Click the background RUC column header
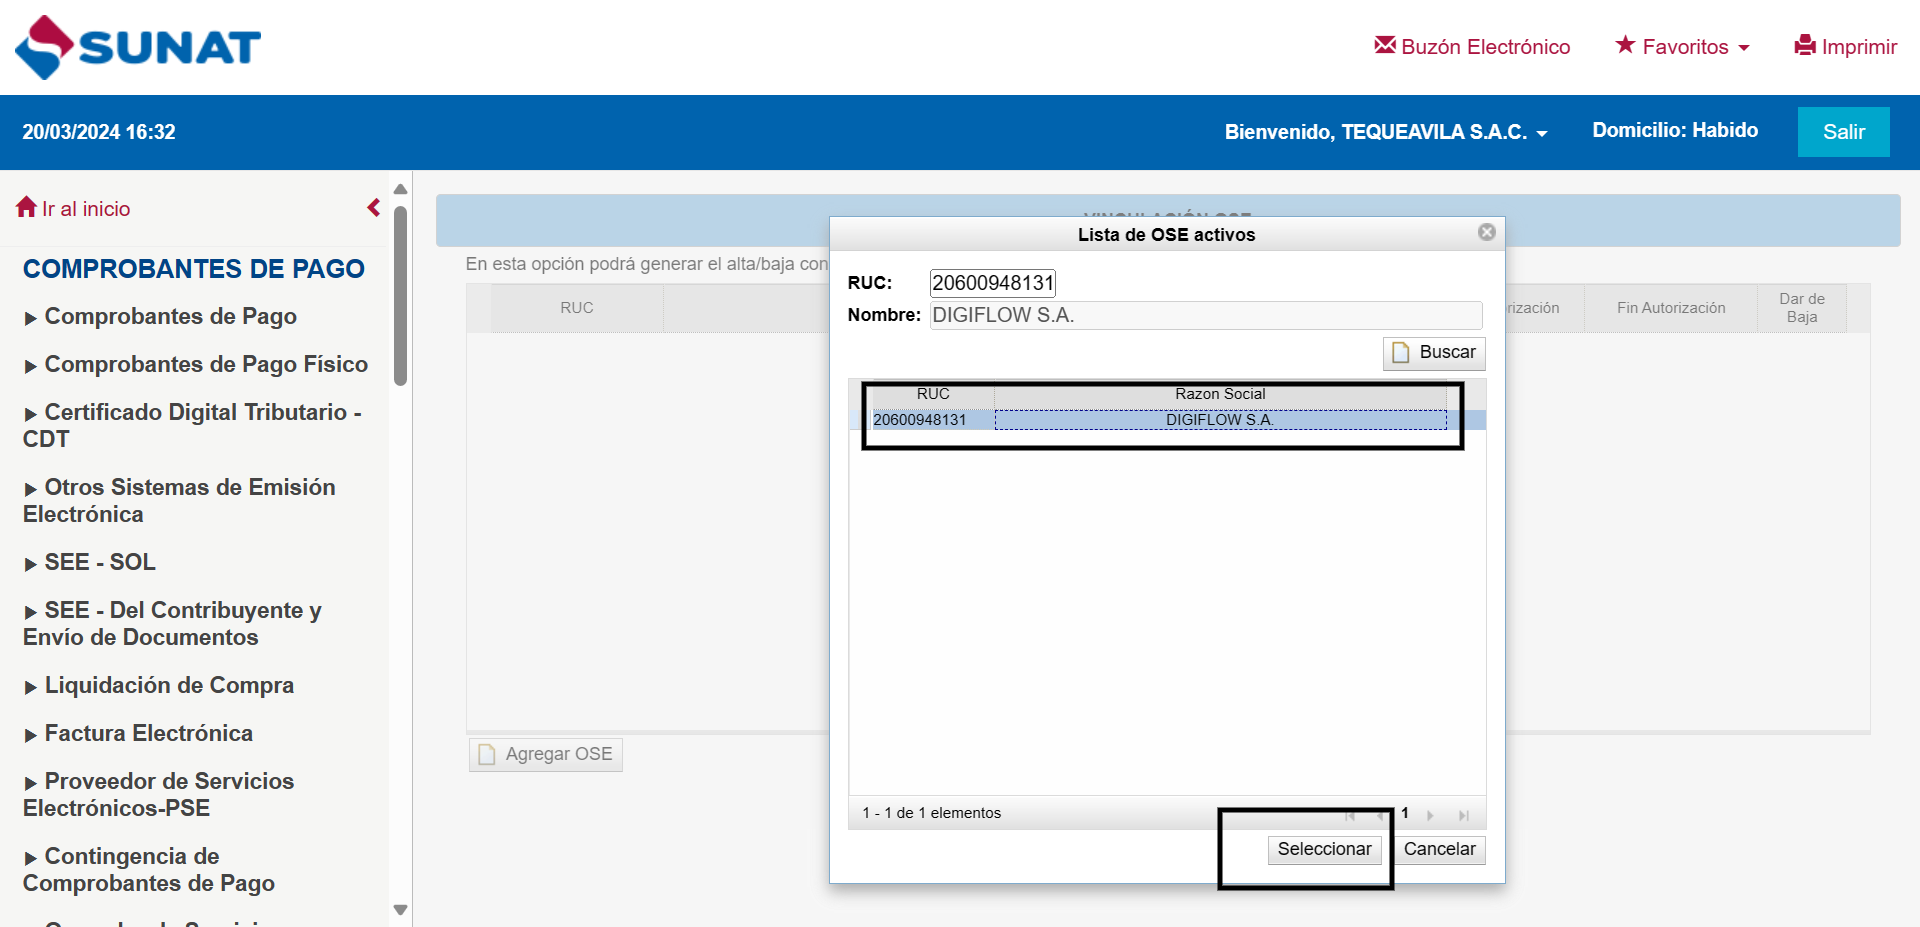Image resolution: width=1920 pixels, height=927 pixels. (577, 308)
